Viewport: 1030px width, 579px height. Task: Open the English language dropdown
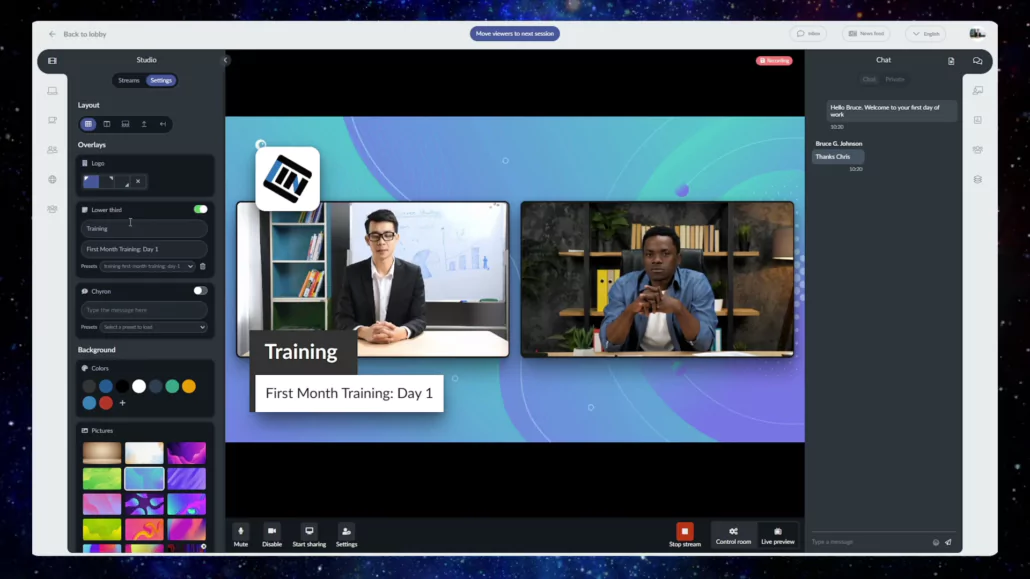coord(925,34)
